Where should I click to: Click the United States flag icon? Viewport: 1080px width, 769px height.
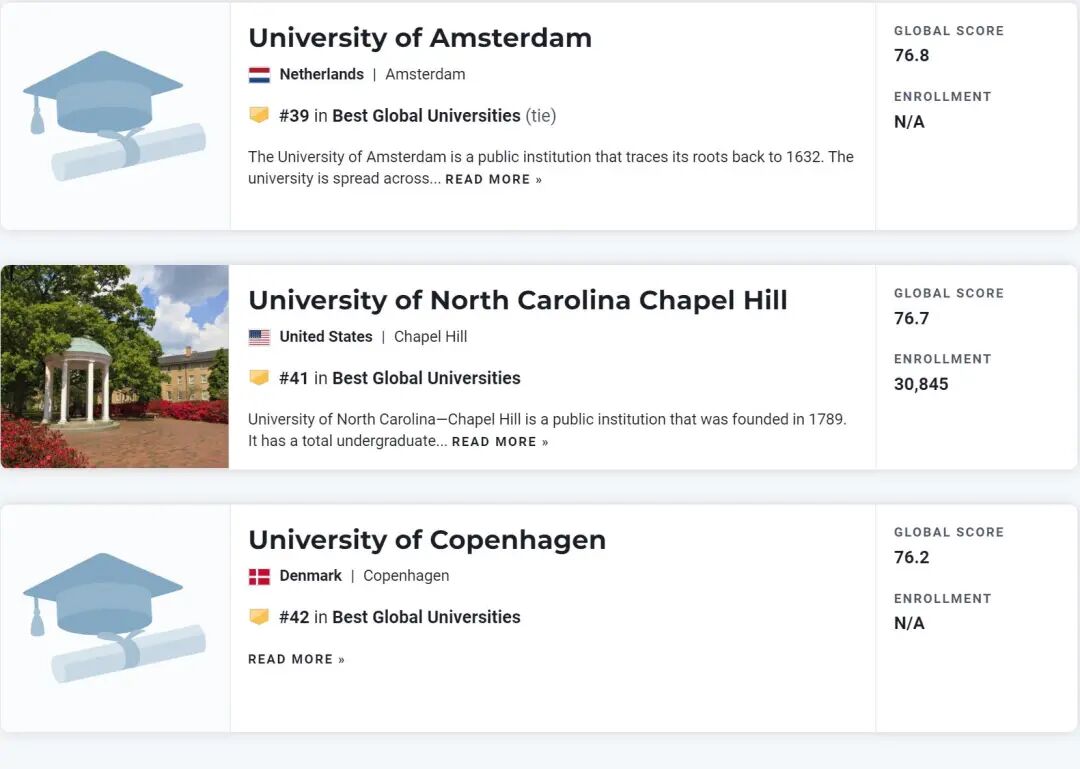259,337
